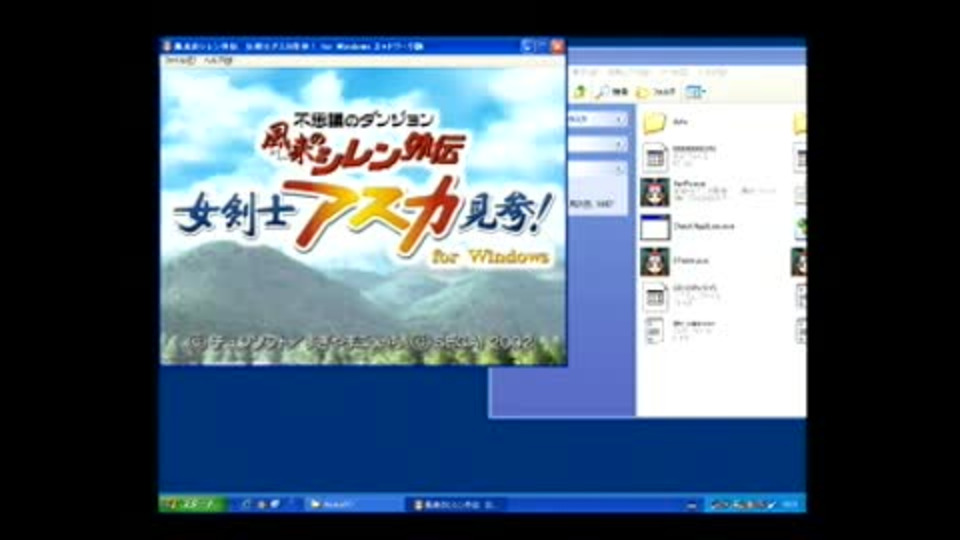Collapse the middle task pane section in Explorer
Image resolution: width=960 pixels, height=540 pixels.
click(620, 144)
